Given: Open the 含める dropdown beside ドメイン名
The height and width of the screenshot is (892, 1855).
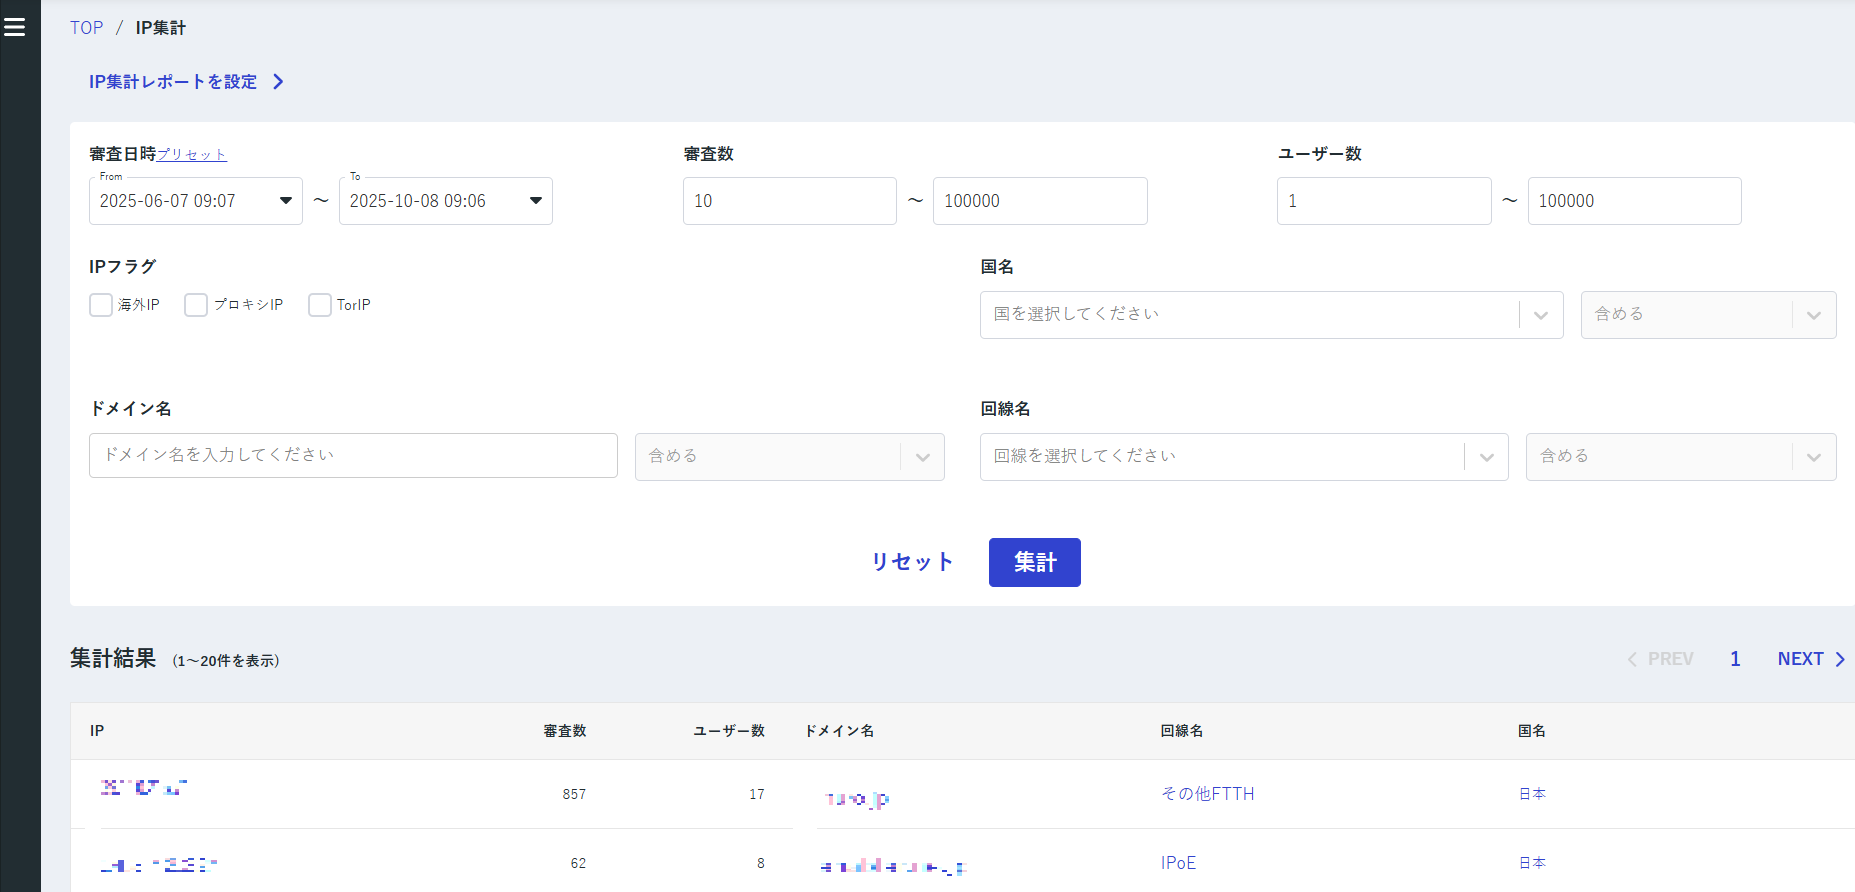Looking at the screenshot, I should tap(789, 457).
